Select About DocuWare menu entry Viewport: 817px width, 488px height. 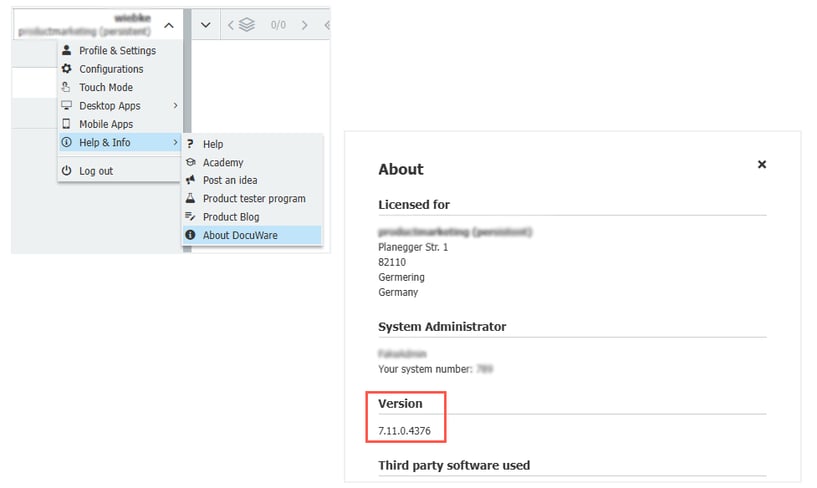(240, 236)
